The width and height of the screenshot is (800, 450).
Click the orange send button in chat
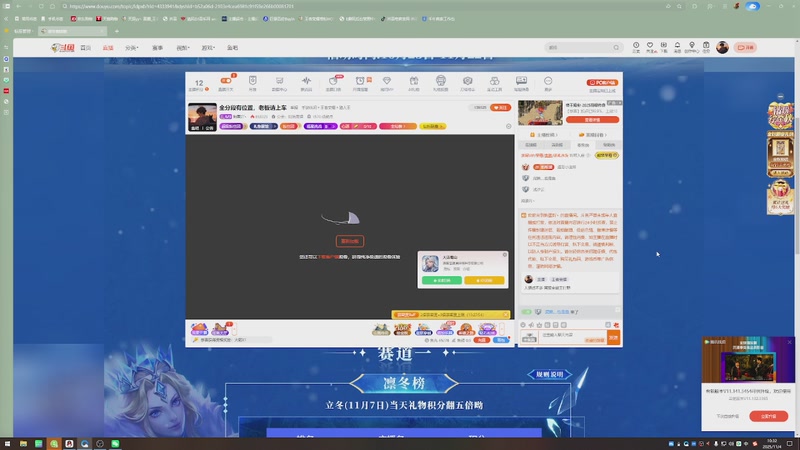[x=613, y=337]
